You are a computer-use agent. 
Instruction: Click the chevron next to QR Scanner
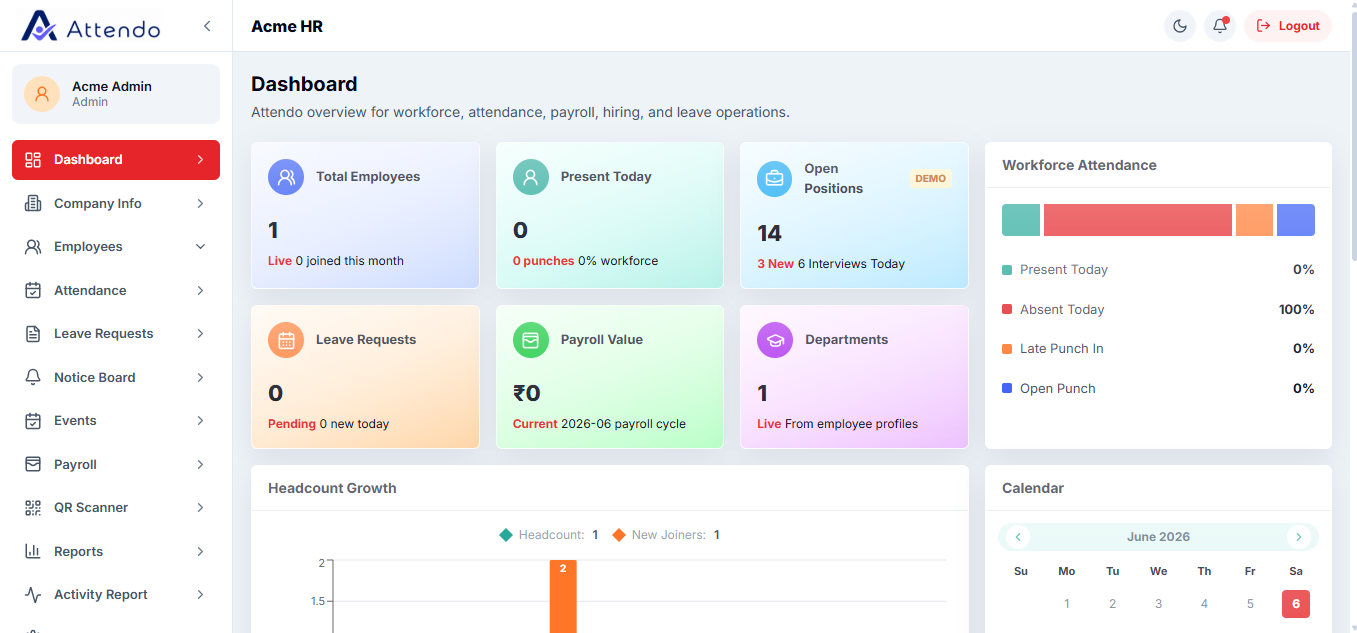pyautogui.click(x=200, y=508)
